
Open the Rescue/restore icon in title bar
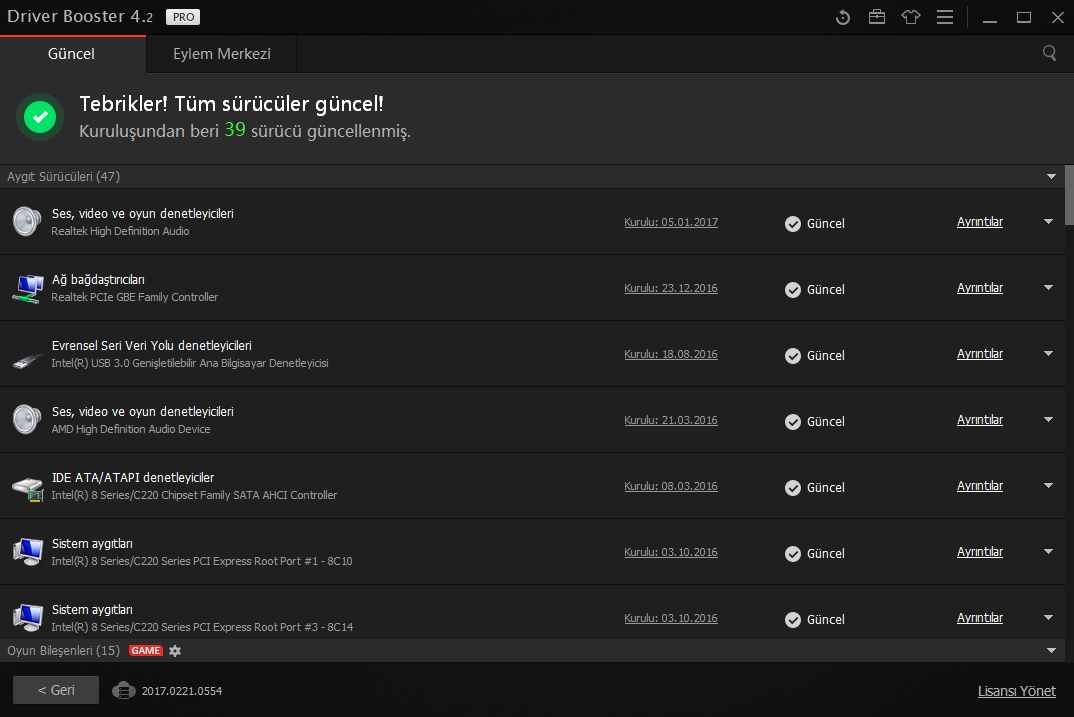click(842, 17)
